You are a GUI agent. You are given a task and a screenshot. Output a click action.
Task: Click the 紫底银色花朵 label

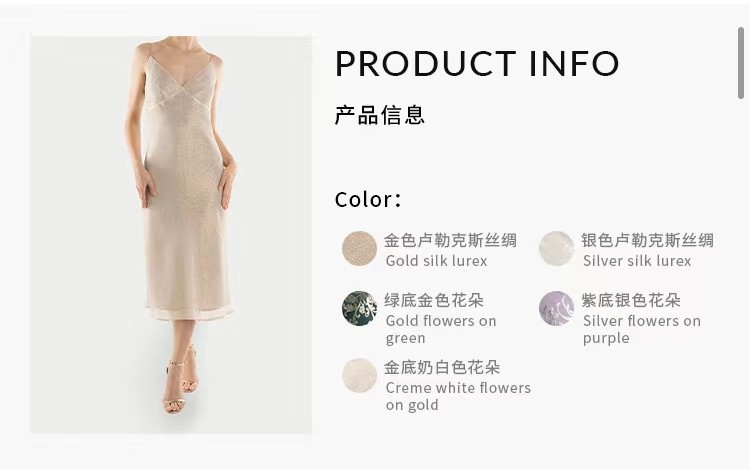pyautogui.click(x=631, y=301)
